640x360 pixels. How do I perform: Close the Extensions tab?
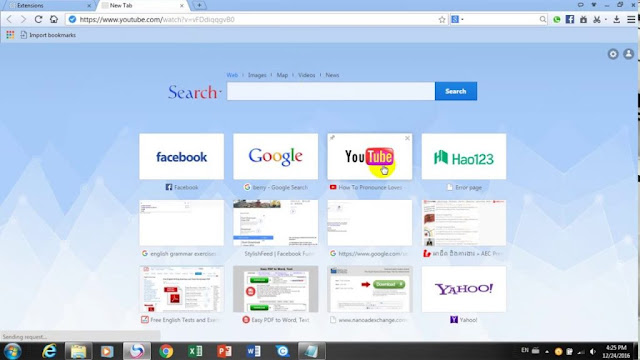pos(89,6)
